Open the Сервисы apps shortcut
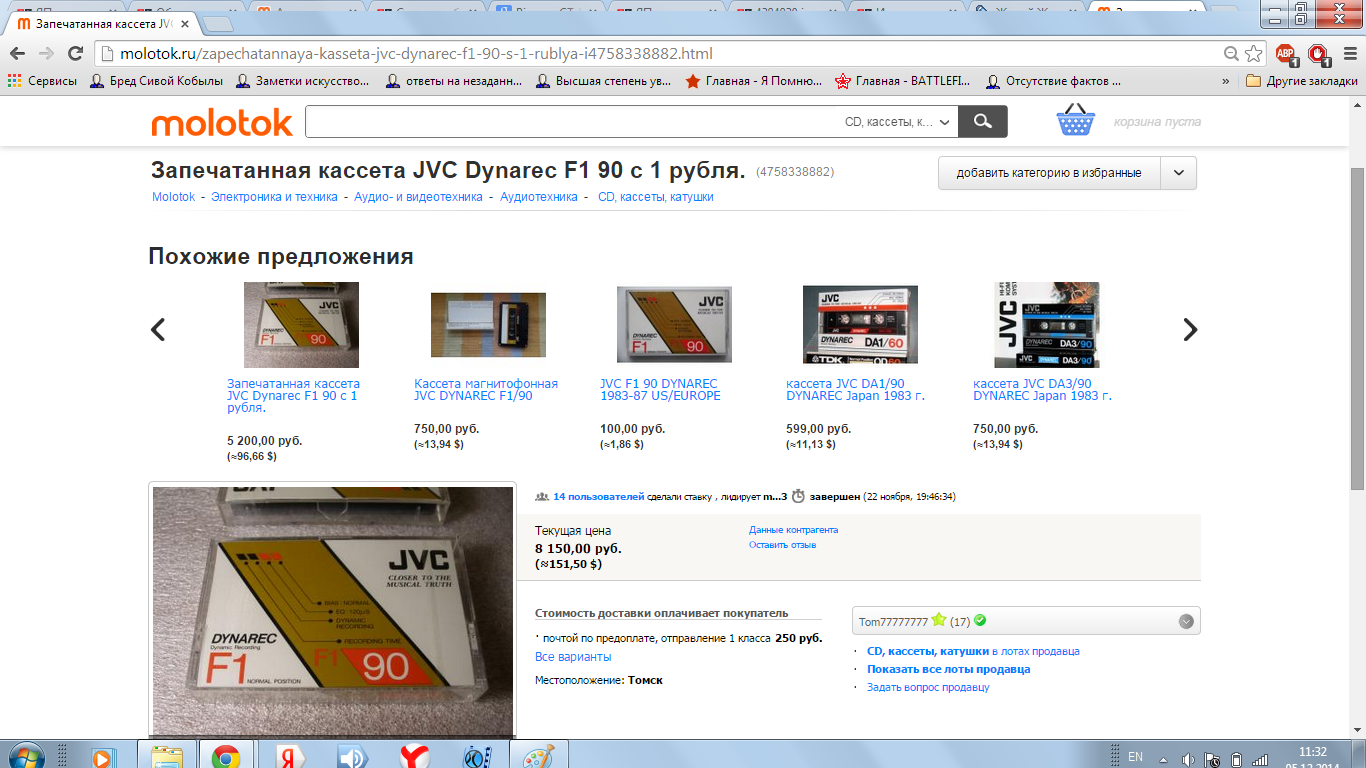1366x768 pixels. pos(42,81)
